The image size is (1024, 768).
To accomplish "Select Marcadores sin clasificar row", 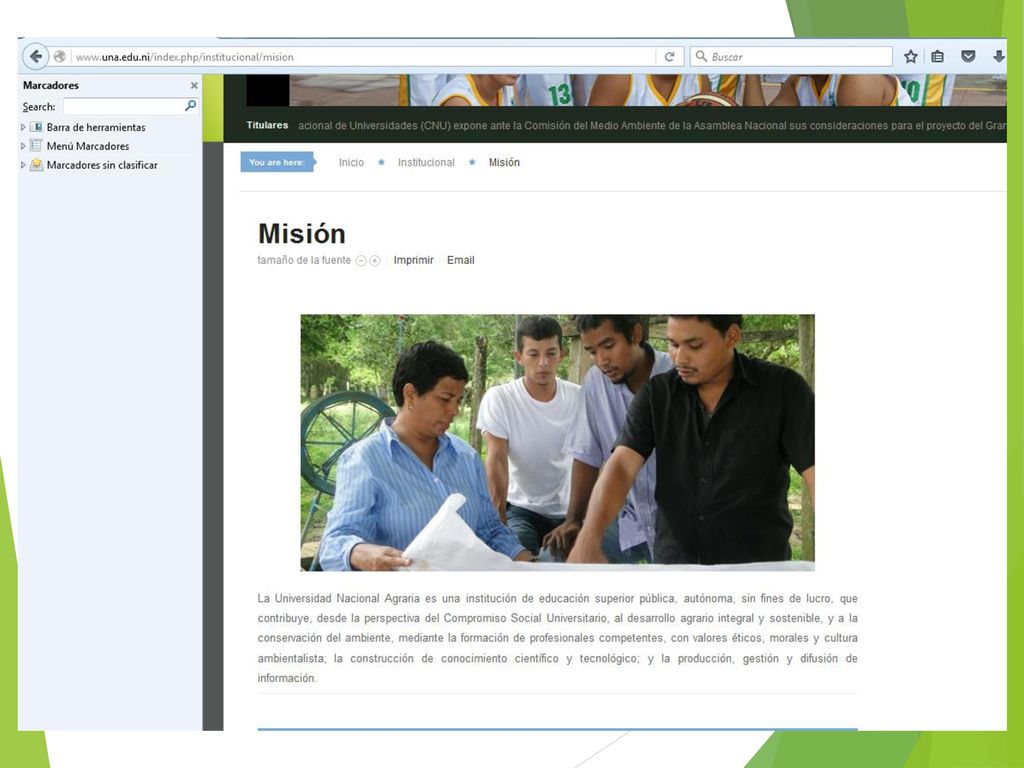I will point(110,165).
